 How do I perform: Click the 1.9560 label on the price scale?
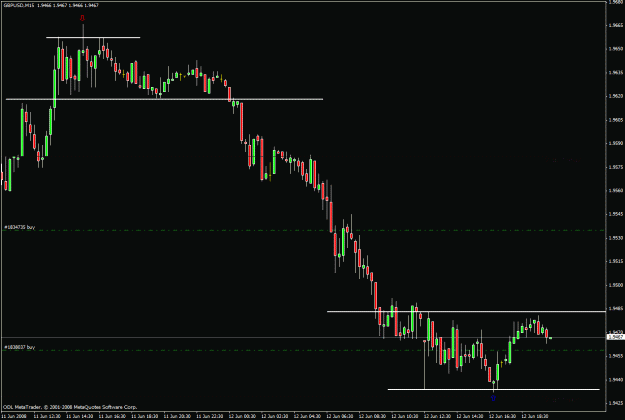(616, 190)
